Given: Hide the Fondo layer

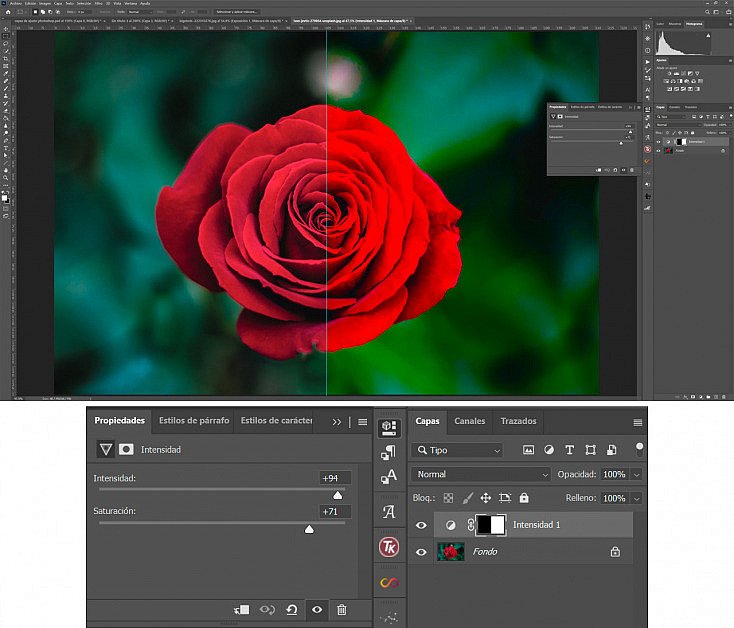Looking at the screenshot, I should [421, 552].
